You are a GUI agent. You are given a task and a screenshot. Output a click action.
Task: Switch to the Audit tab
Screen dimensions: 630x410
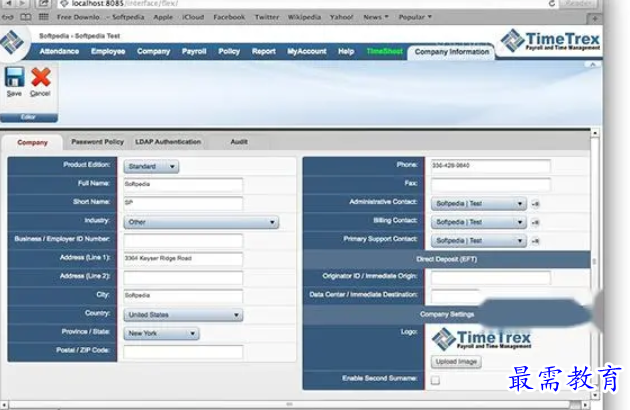[x=239, y=142]
